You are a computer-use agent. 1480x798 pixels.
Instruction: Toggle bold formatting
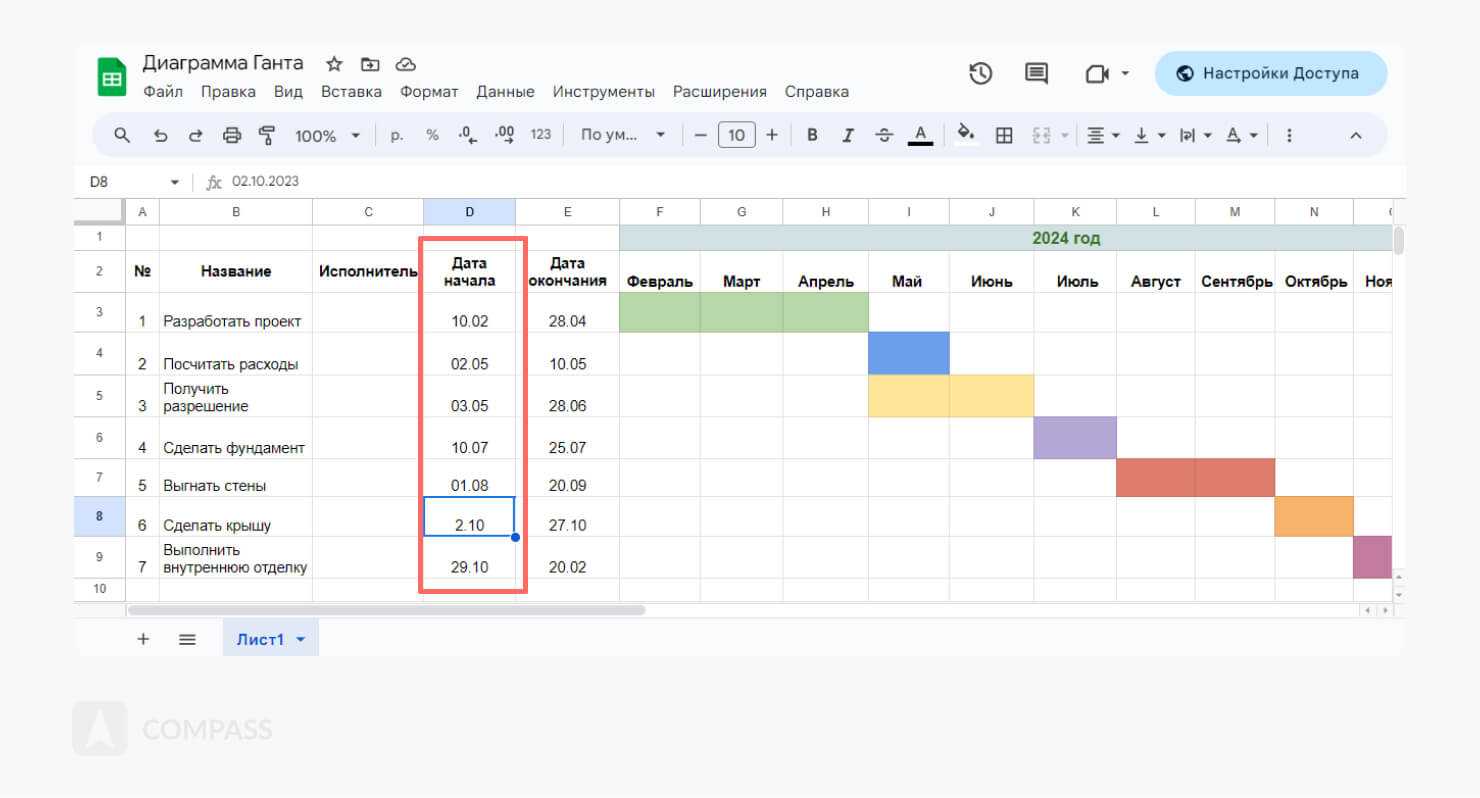(812, 135)
